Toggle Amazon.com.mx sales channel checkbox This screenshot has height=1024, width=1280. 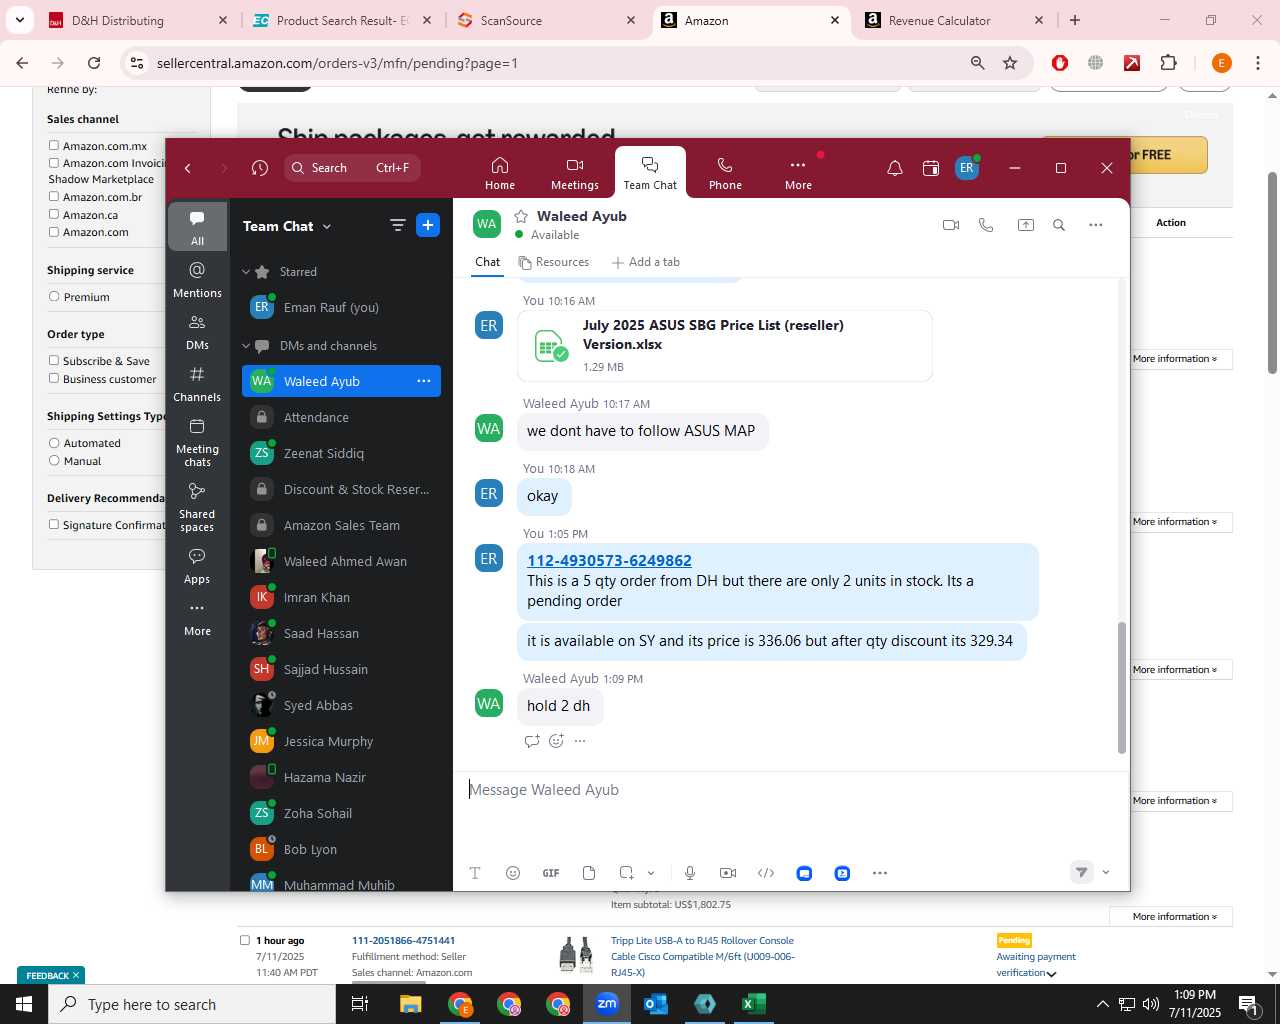pyautogui.click(x=54, y=145)
